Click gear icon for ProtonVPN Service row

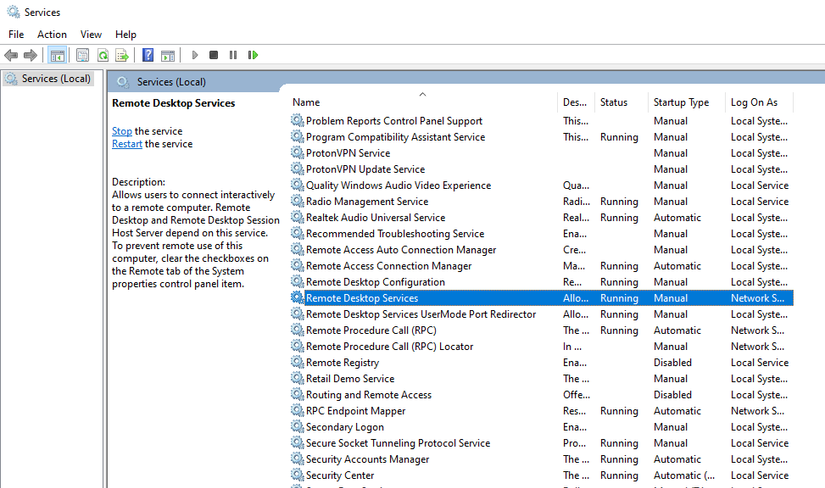tap(297, 153)
